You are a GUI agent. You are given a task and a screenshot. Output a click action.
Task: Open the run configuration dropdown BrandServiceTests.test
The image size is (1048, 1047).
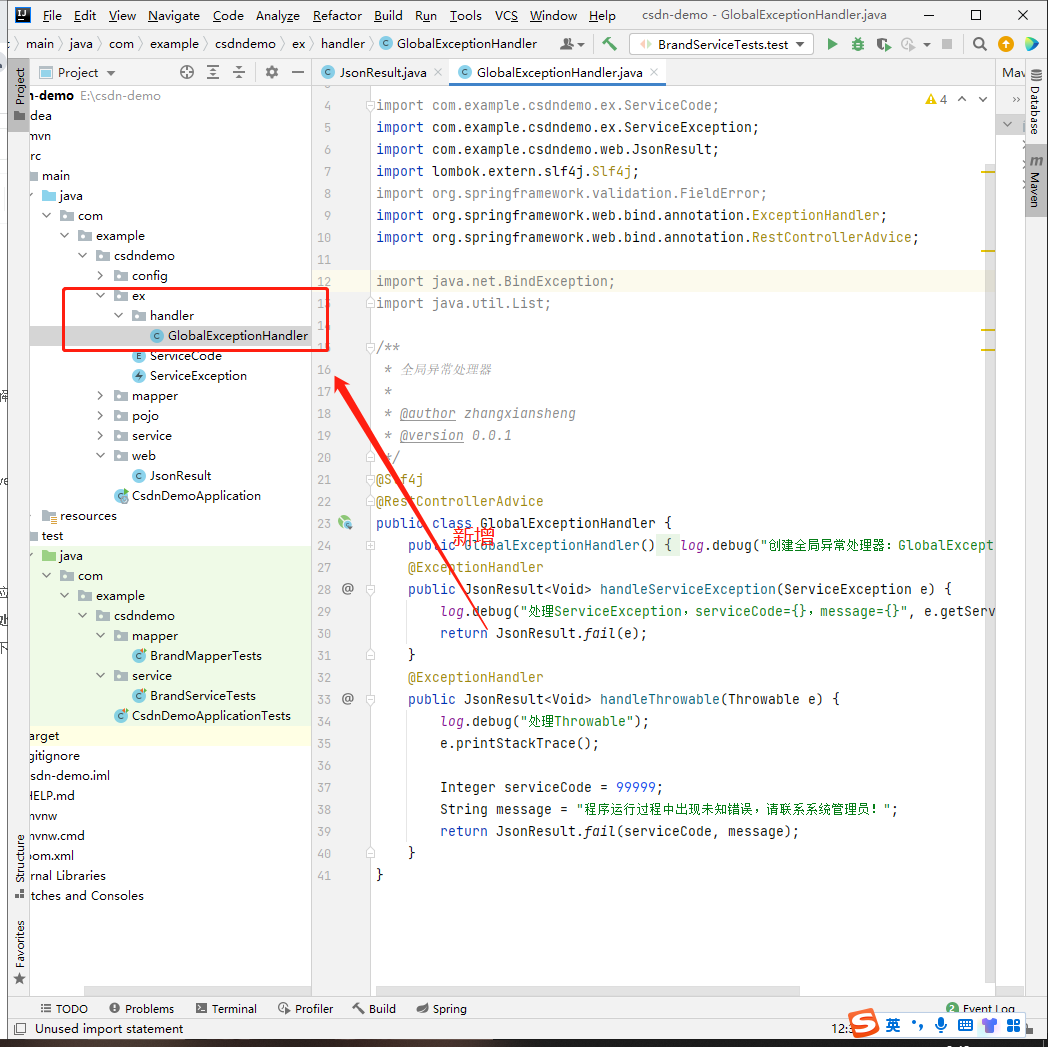pyautogui.click(x=721, y=44)
